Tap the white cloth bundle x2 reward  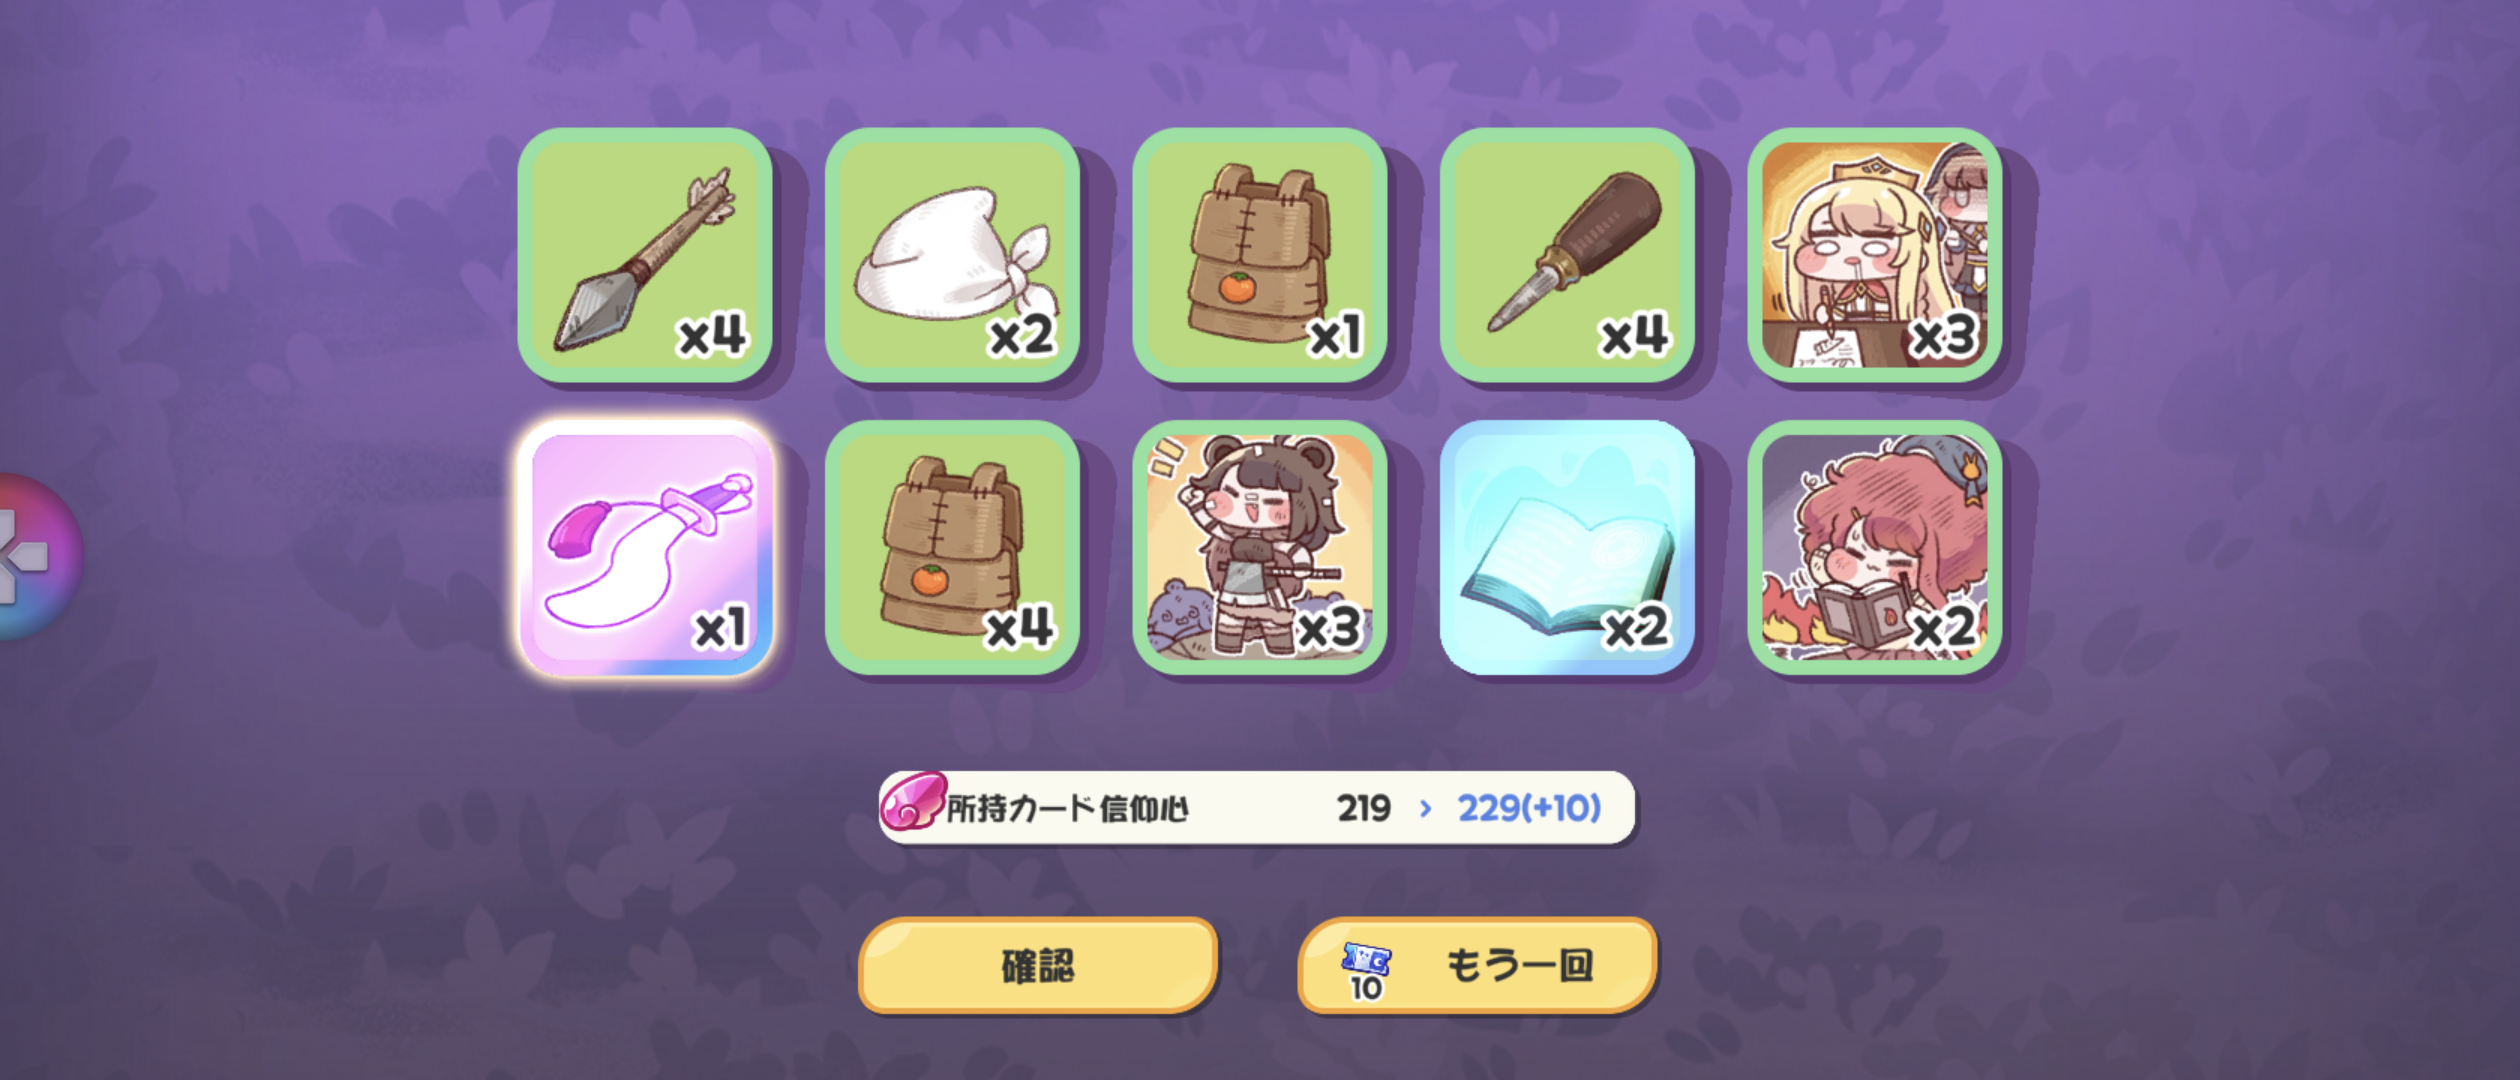pos(952,255)
